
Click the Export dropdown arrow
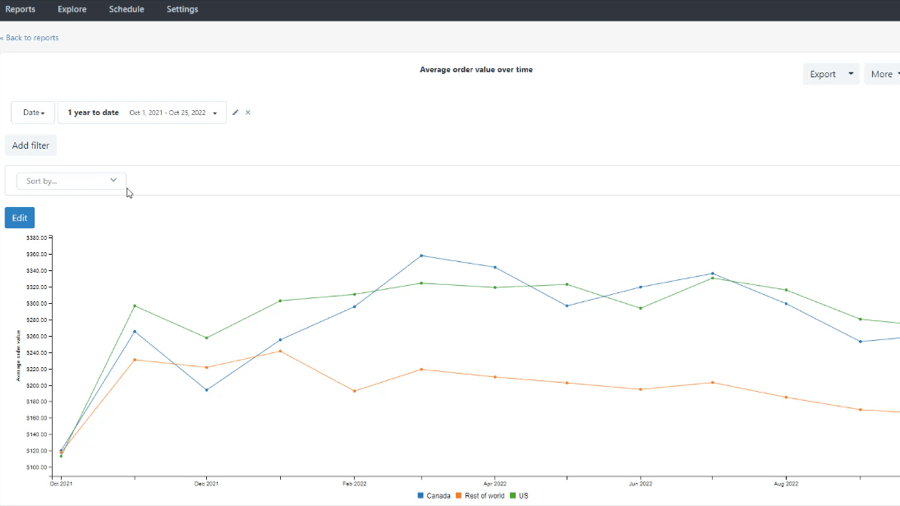click(x=851, y=74)
